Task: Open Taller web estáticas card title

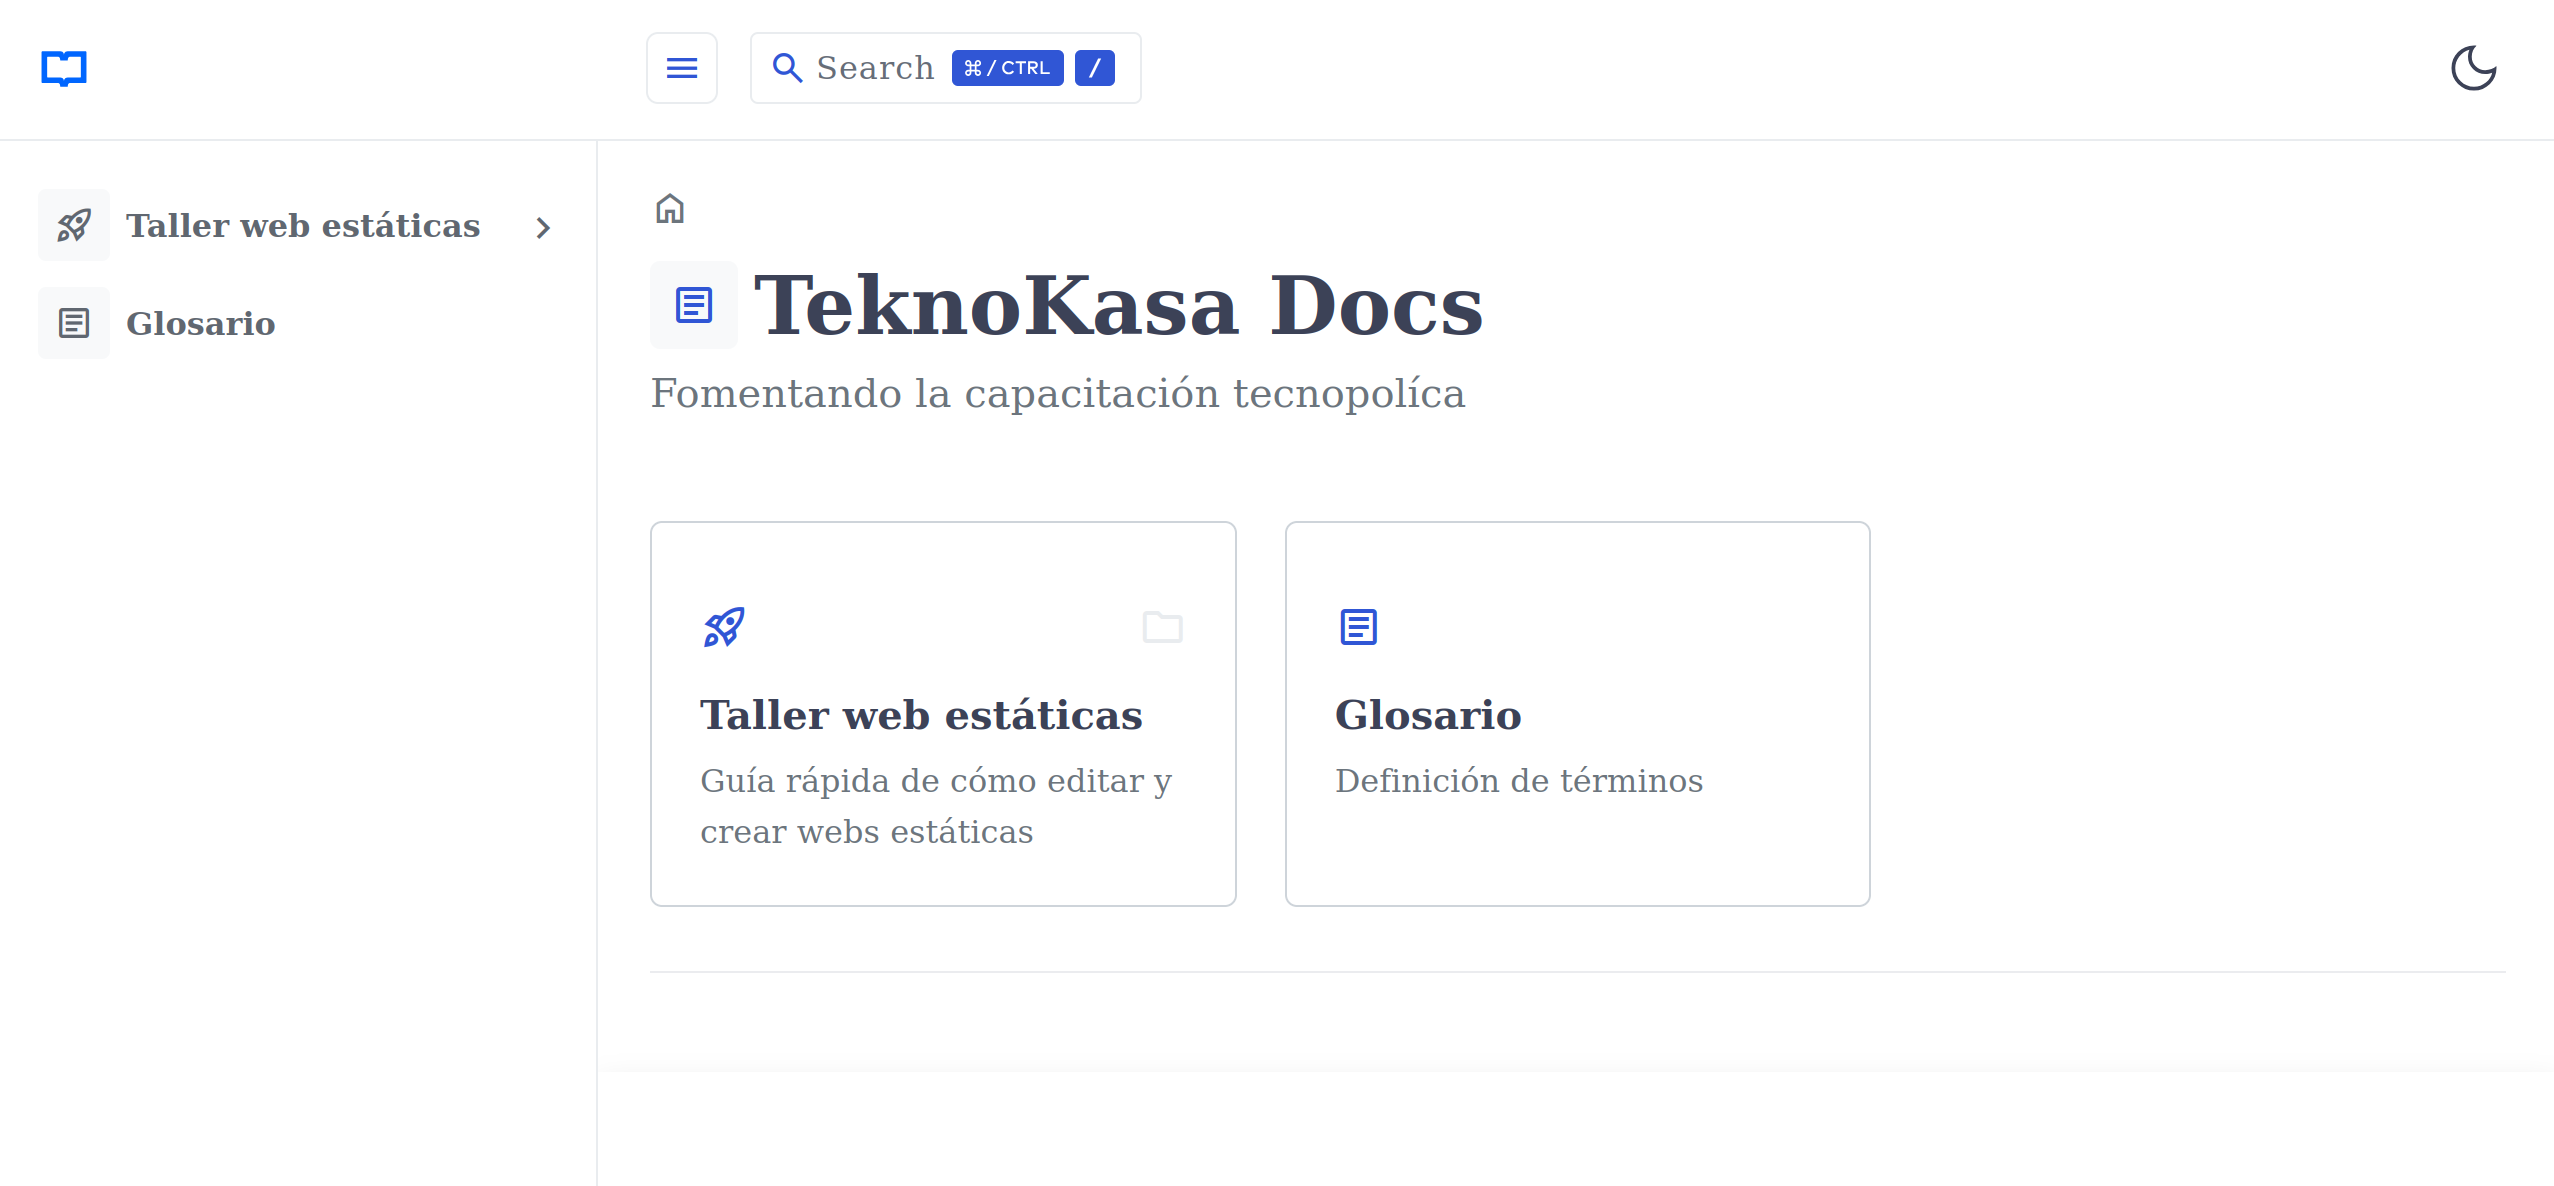Action: point(920,715)
